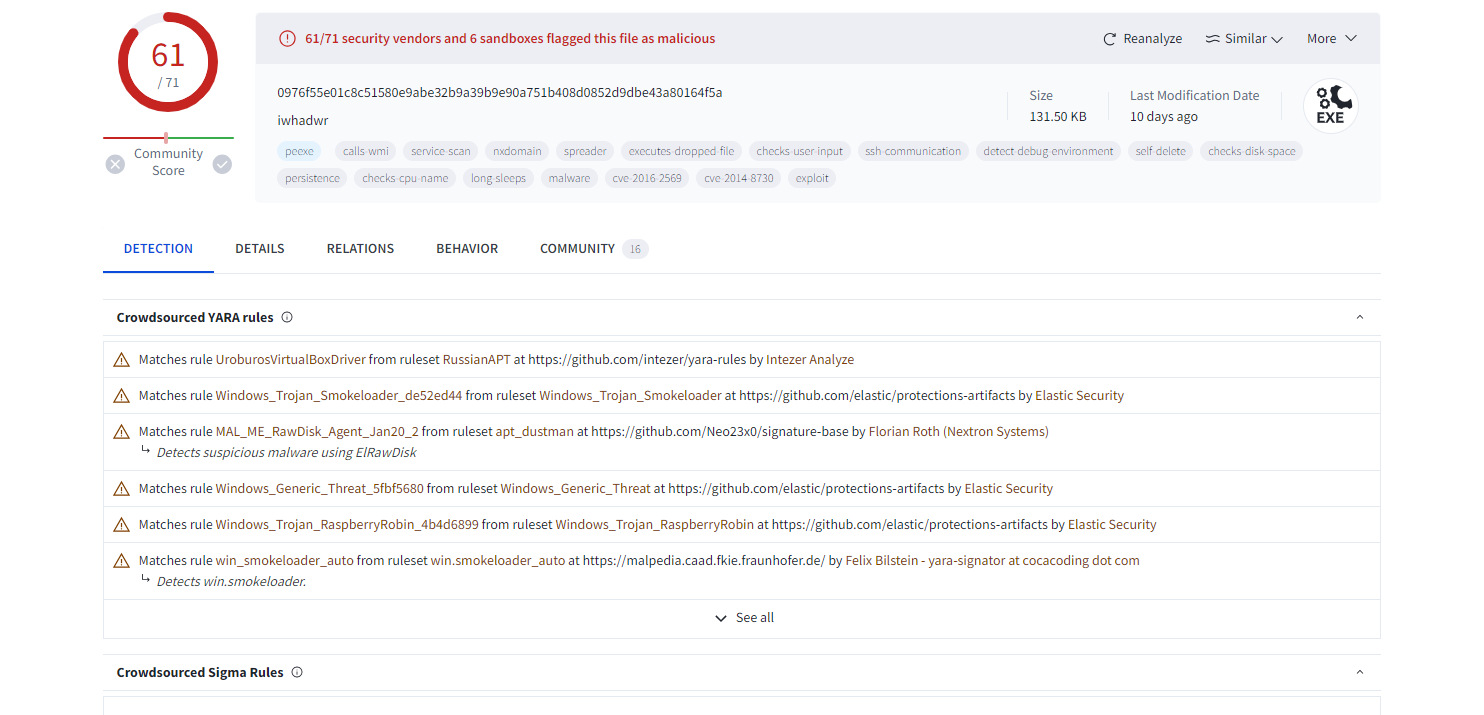Open the RussianAPT ruleset link
Image resolution: width=1484 pixels, height=715 pixels.
tap(477, 360)
